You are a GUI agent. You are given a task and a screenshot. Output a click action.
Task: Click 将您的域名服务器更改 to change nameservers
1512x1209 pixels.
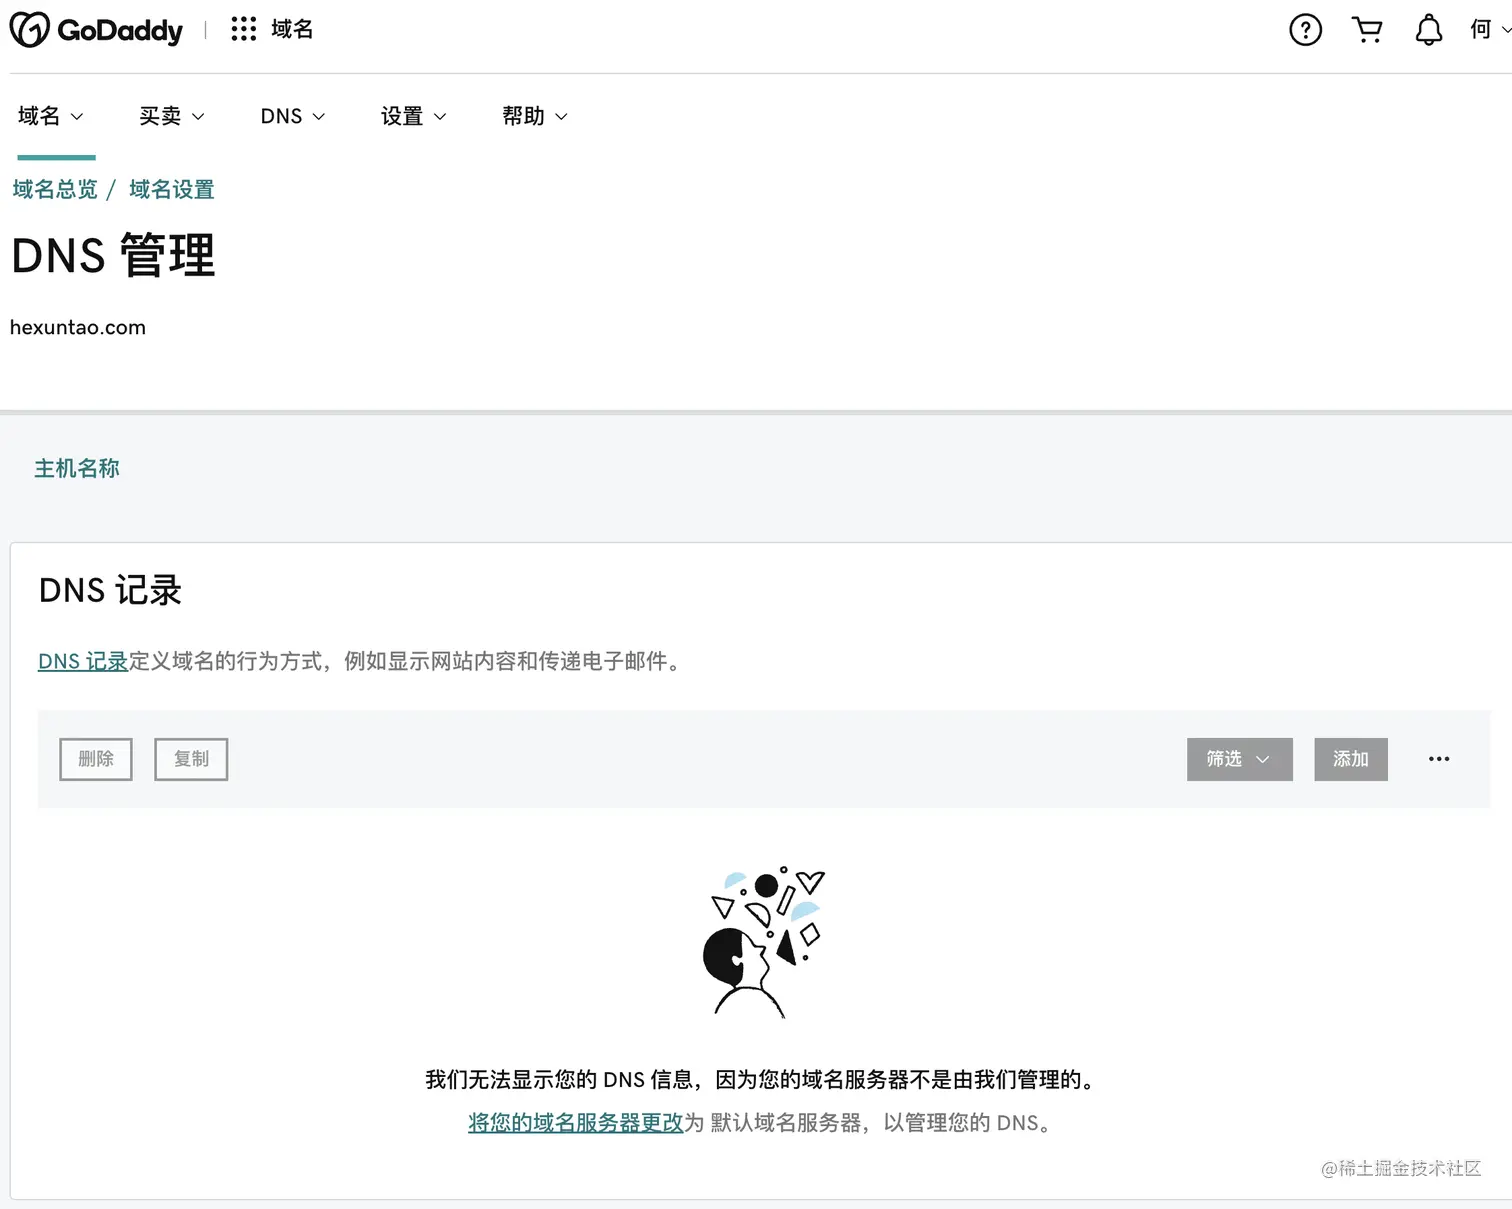(575, 1122)
